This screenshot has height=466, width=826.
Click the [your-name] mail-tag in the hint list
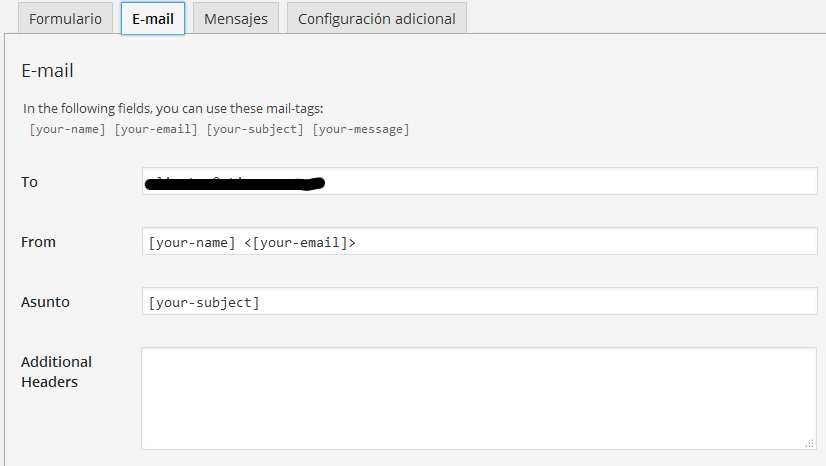pyautogui.click(x=67, y=129)
